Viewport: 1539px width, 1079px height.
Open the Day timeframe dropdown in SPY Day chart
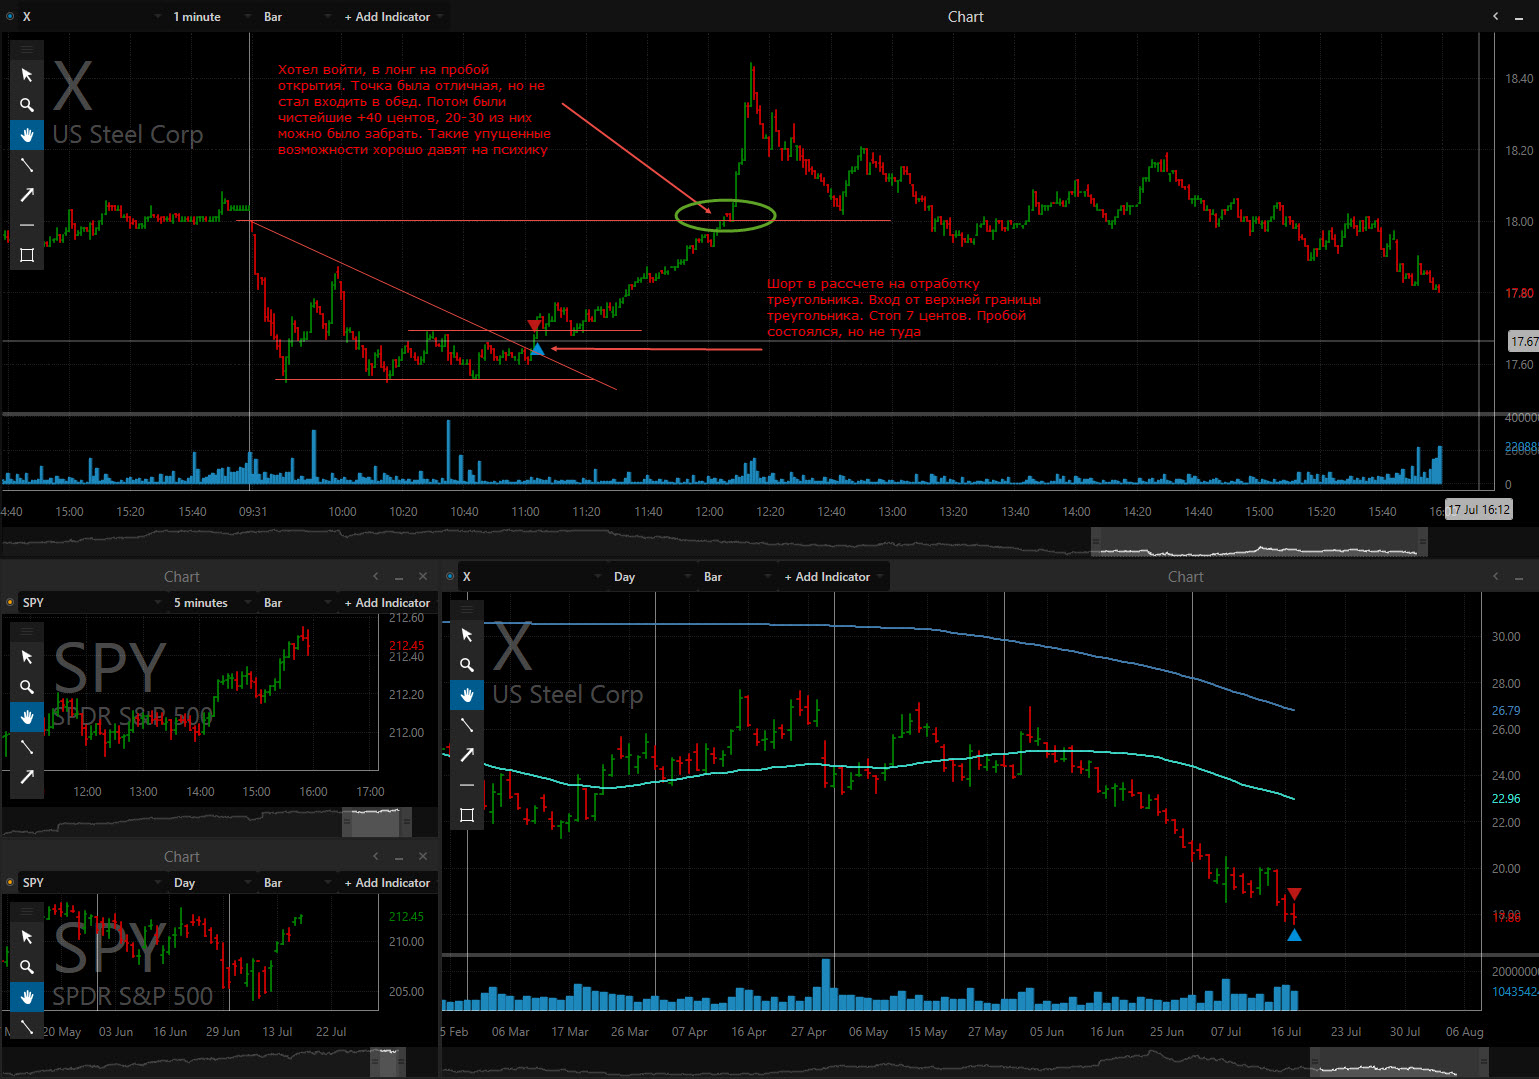pos(210,883)
